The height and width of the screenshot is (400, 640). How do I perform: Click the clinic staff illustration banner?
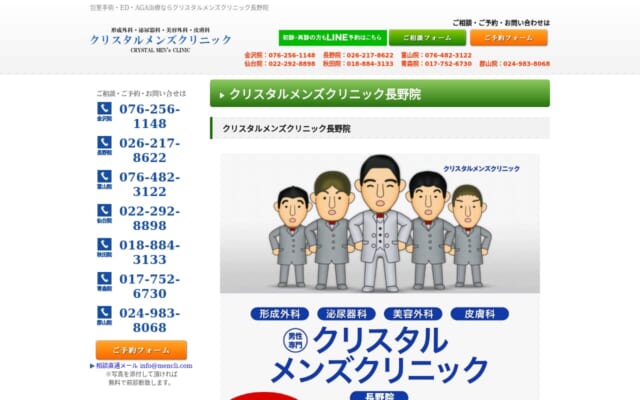[379, 224]
